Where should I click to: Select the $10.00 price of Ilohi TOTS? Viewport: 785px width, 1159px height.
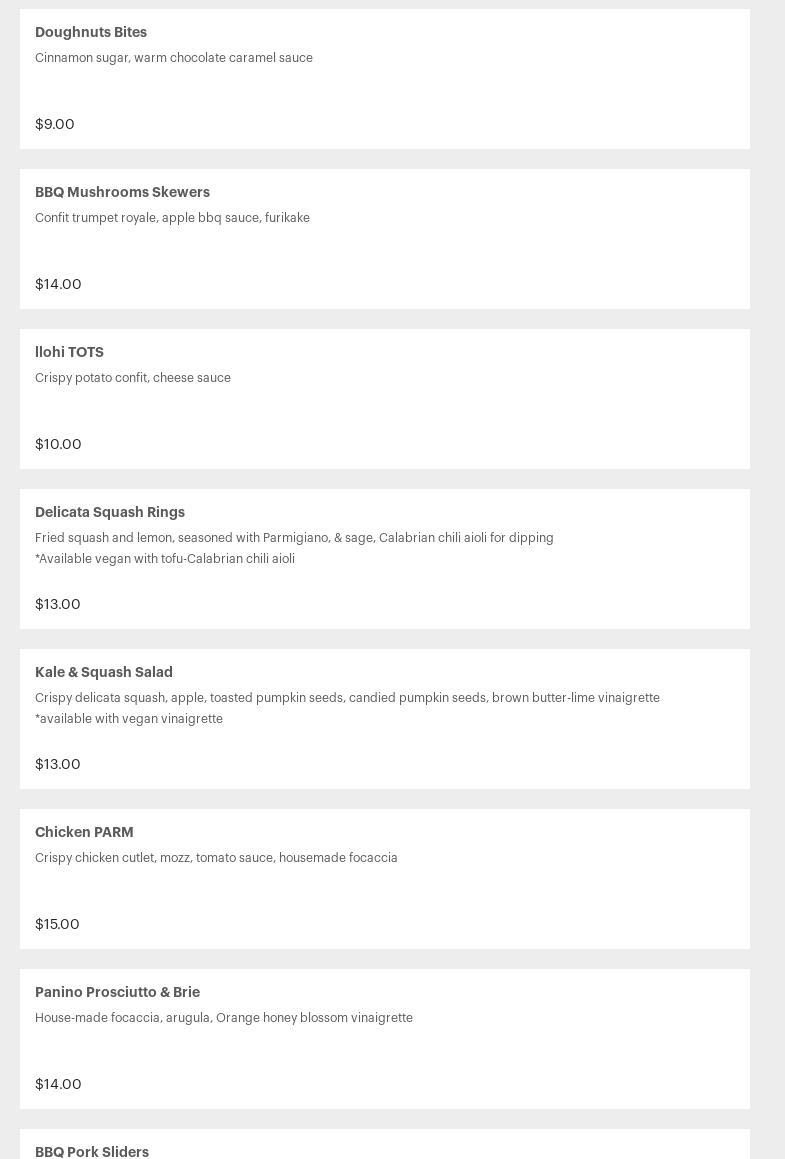[58, 444]
